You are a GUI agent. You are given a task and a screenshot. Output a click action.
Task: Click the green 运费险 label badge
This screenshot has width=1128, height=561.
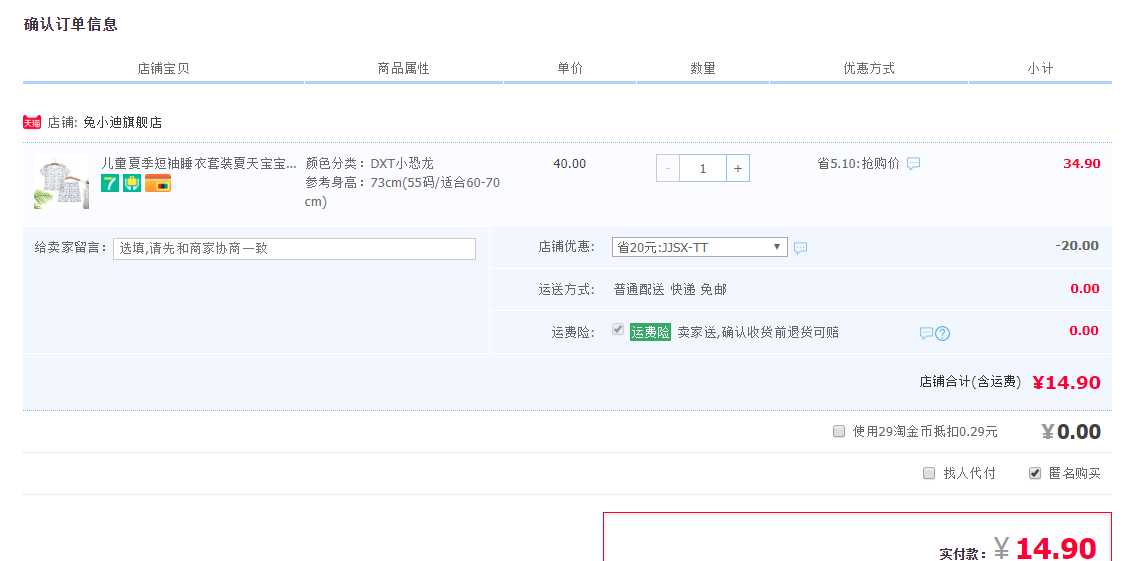point(650,332)
